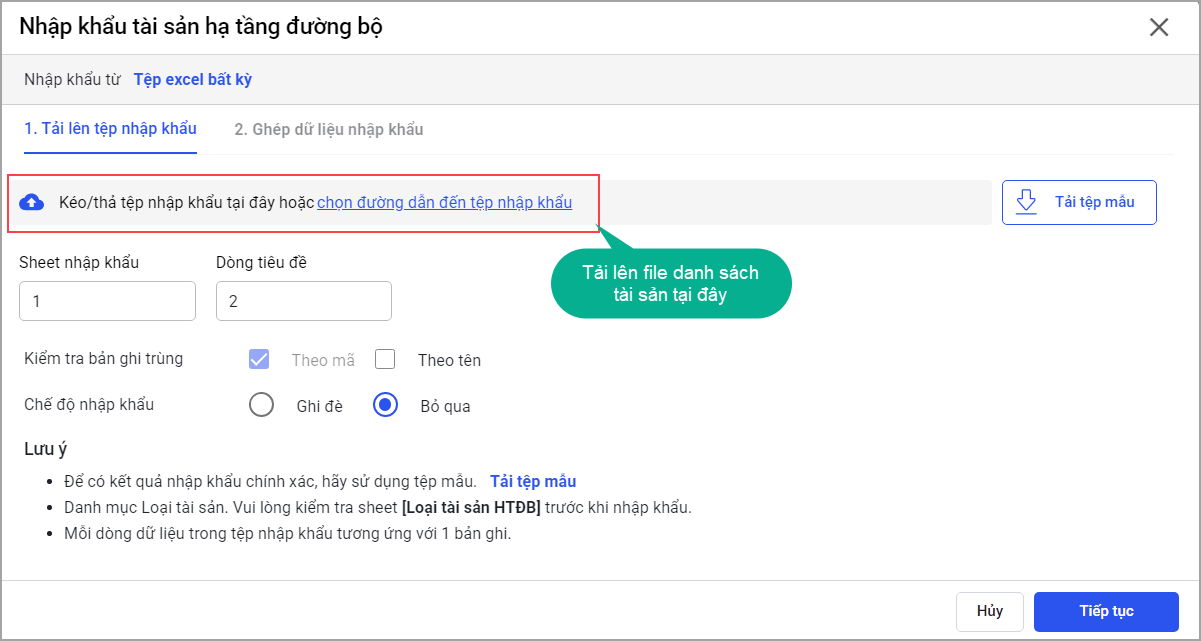Click the green 'Tải lên file danh sách' callout
The height and width of the screenshot is (641, 1201).
[x=671, y=283]
